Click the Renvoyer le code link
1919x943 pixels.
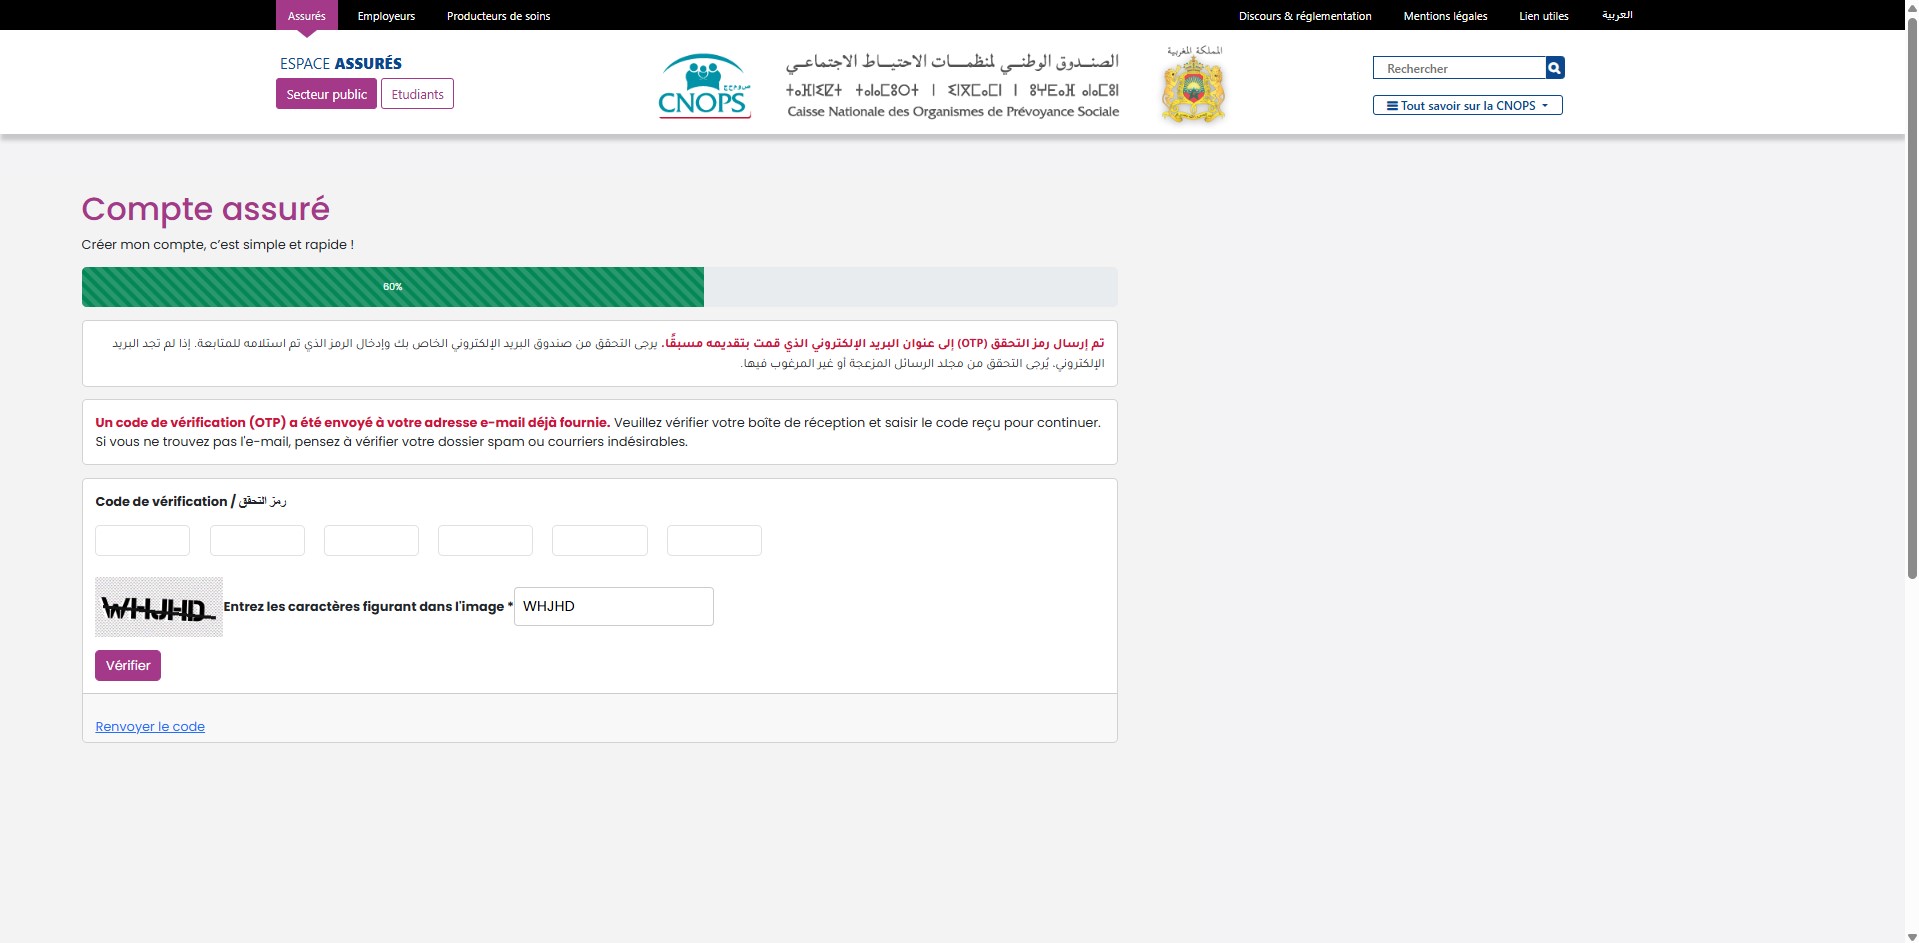click(x=150, y=727)
